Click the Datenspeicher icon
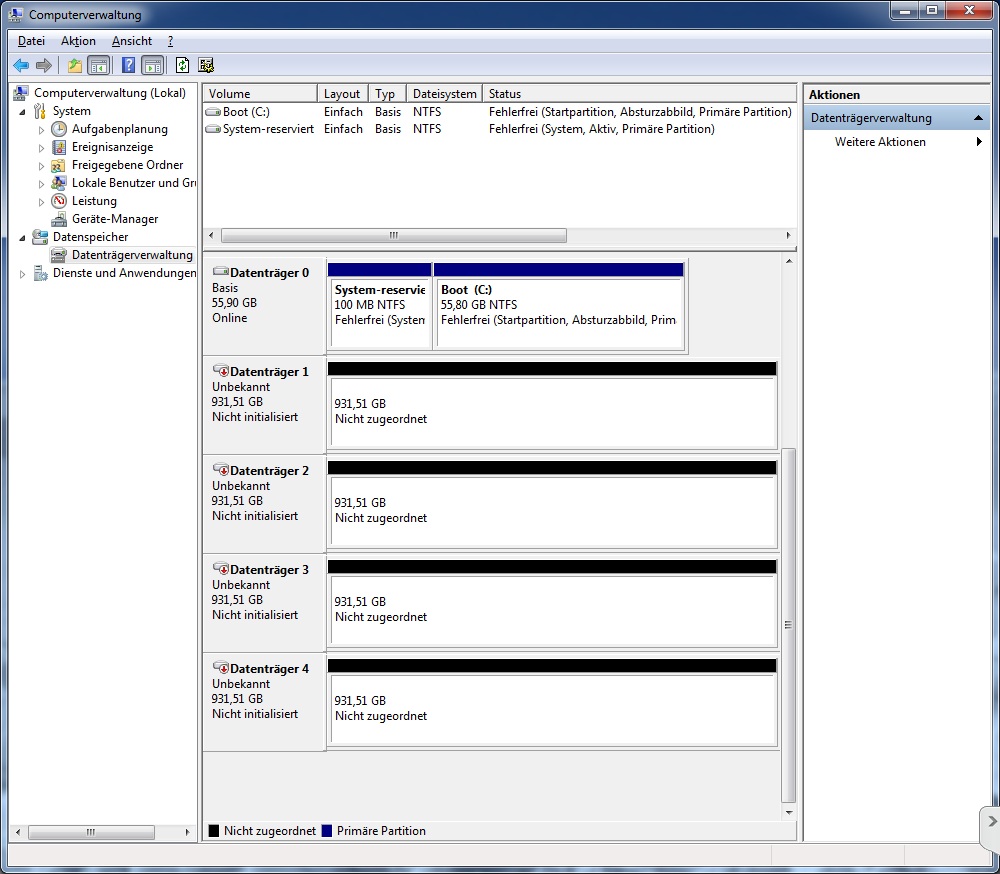Screen dimensions: 1000x874 40,237
